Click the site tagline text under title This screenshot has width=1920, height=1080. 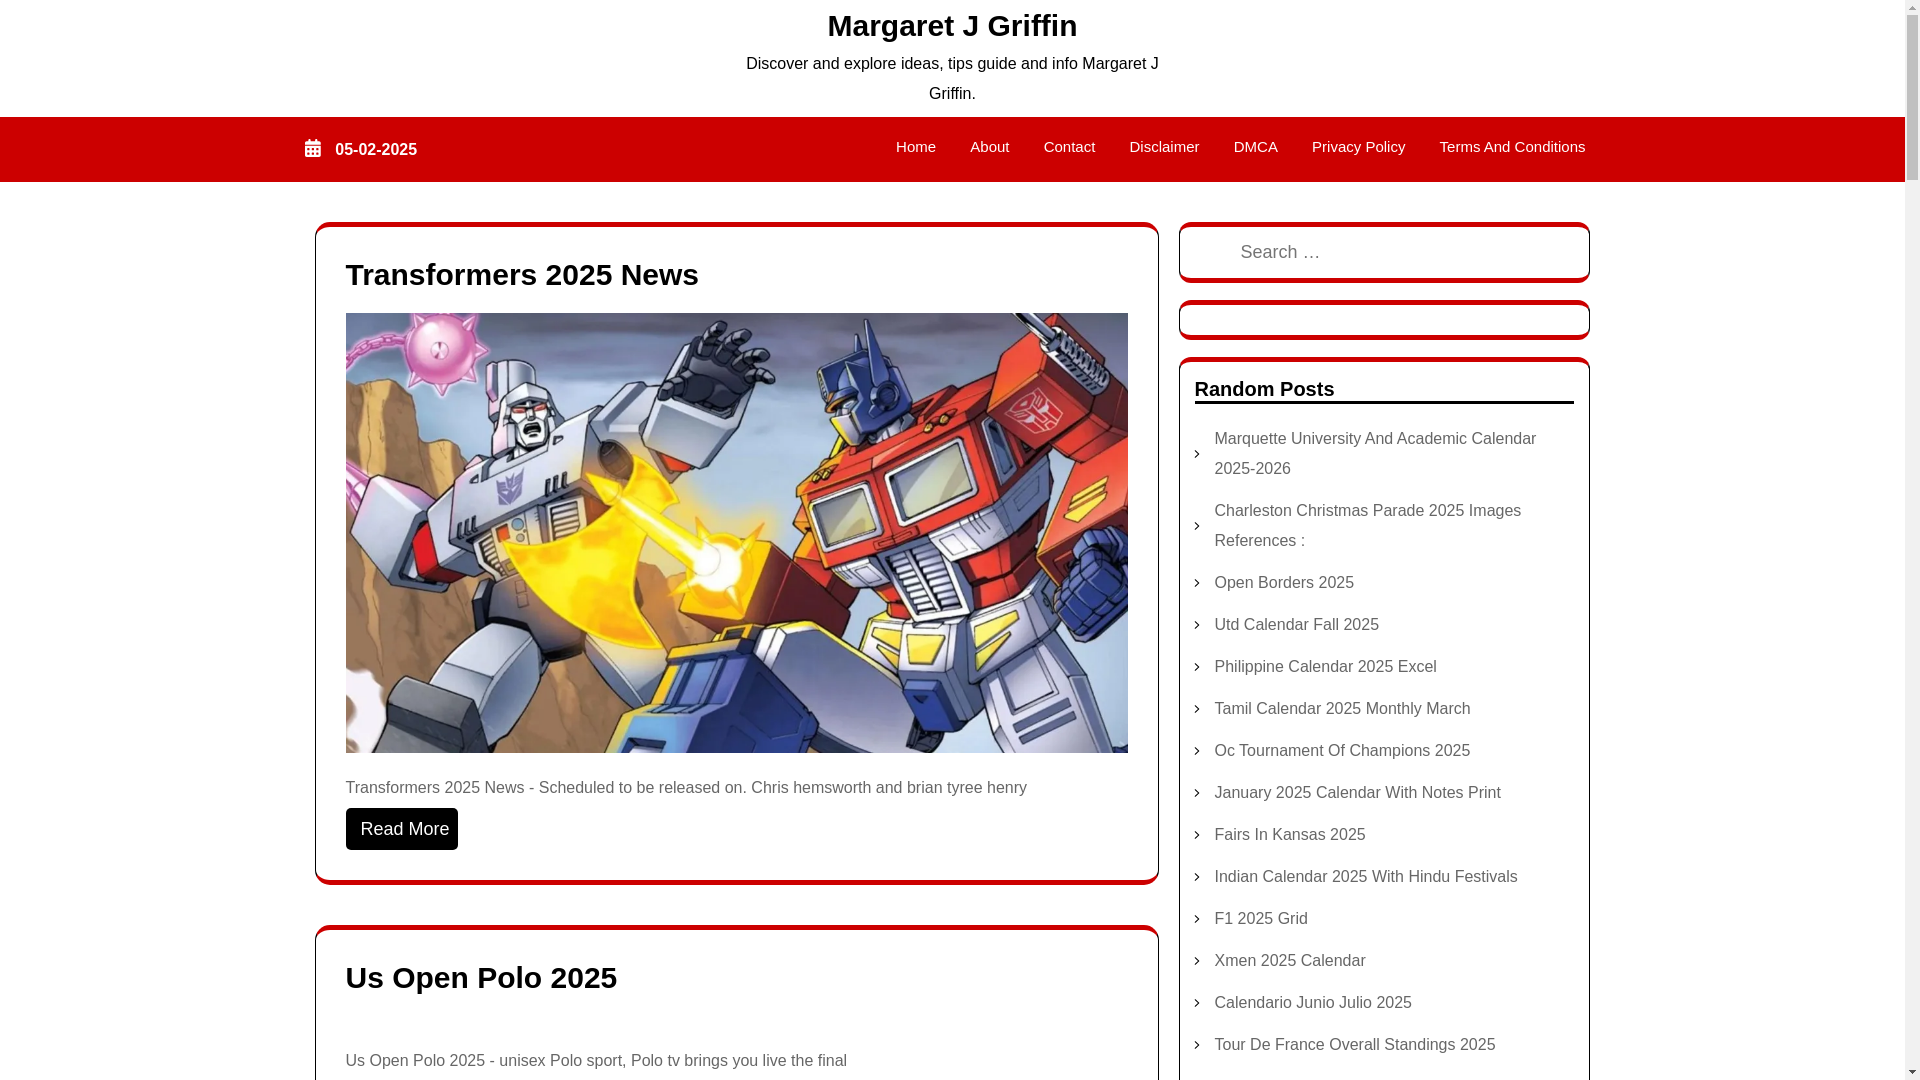[x=952, y=79]
